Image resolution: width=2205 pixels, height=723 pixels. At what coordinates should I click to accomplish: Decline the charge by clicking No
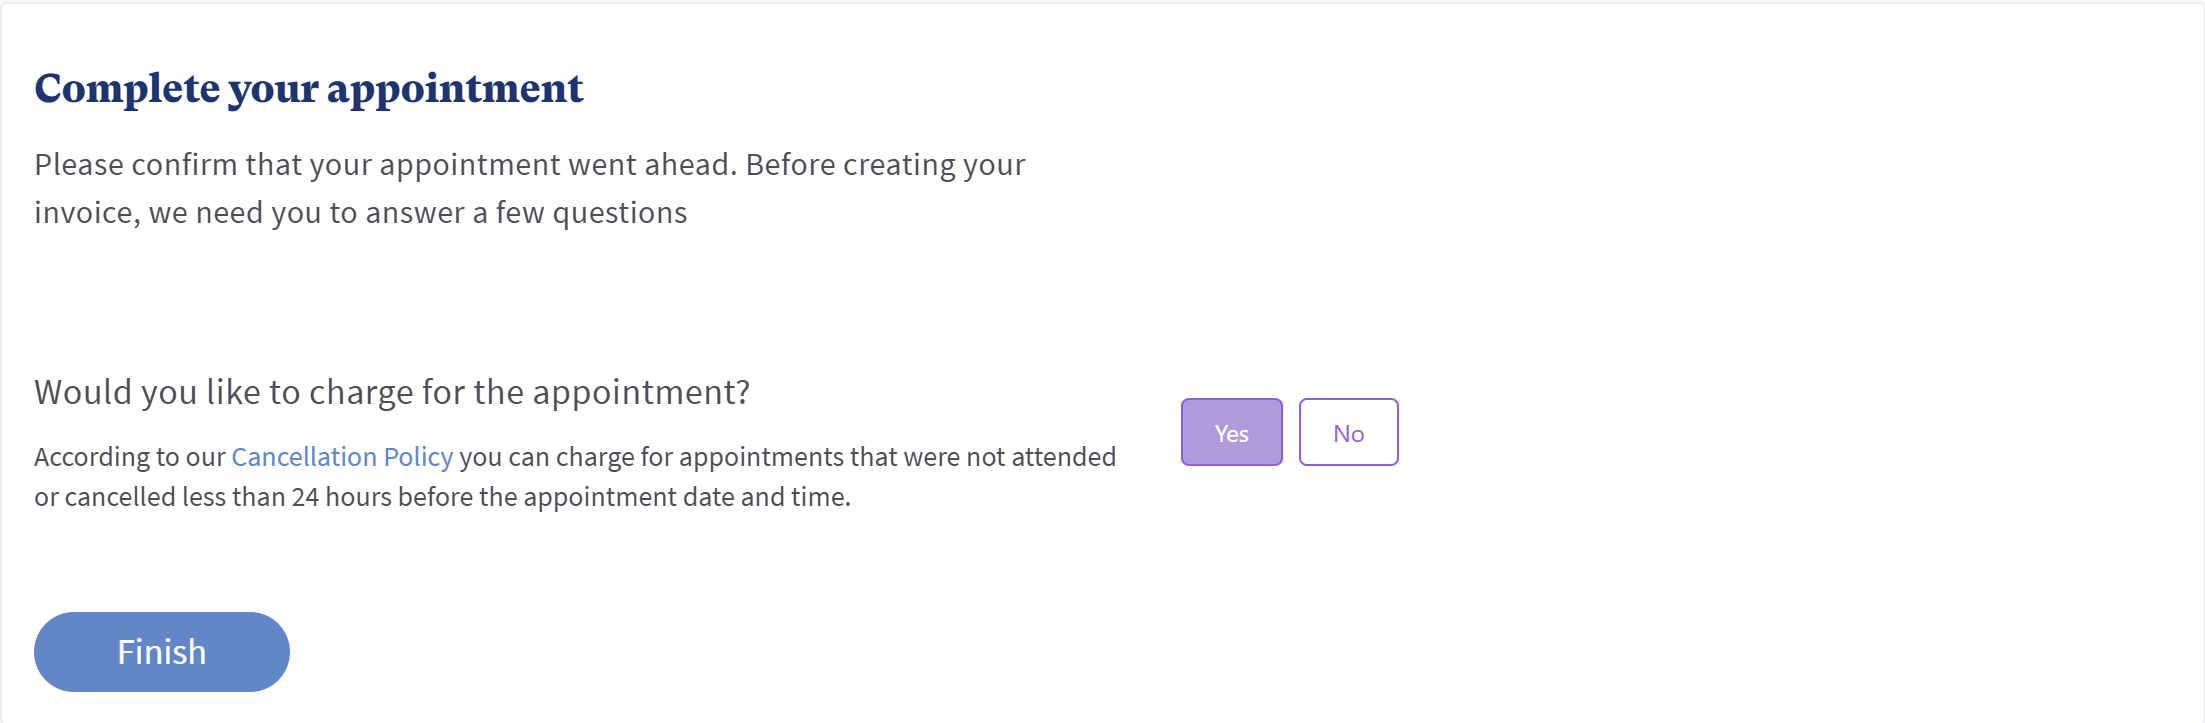pyautogui.click(x=1348, y=433)
